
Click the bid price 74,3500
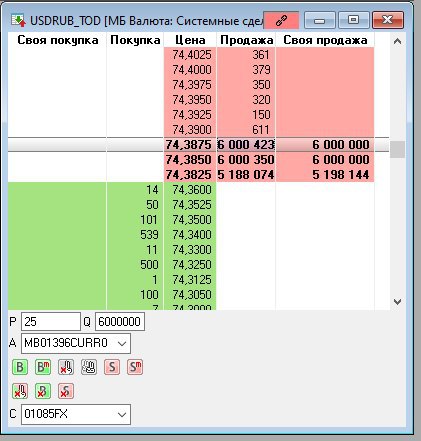[x=192, y=220]
